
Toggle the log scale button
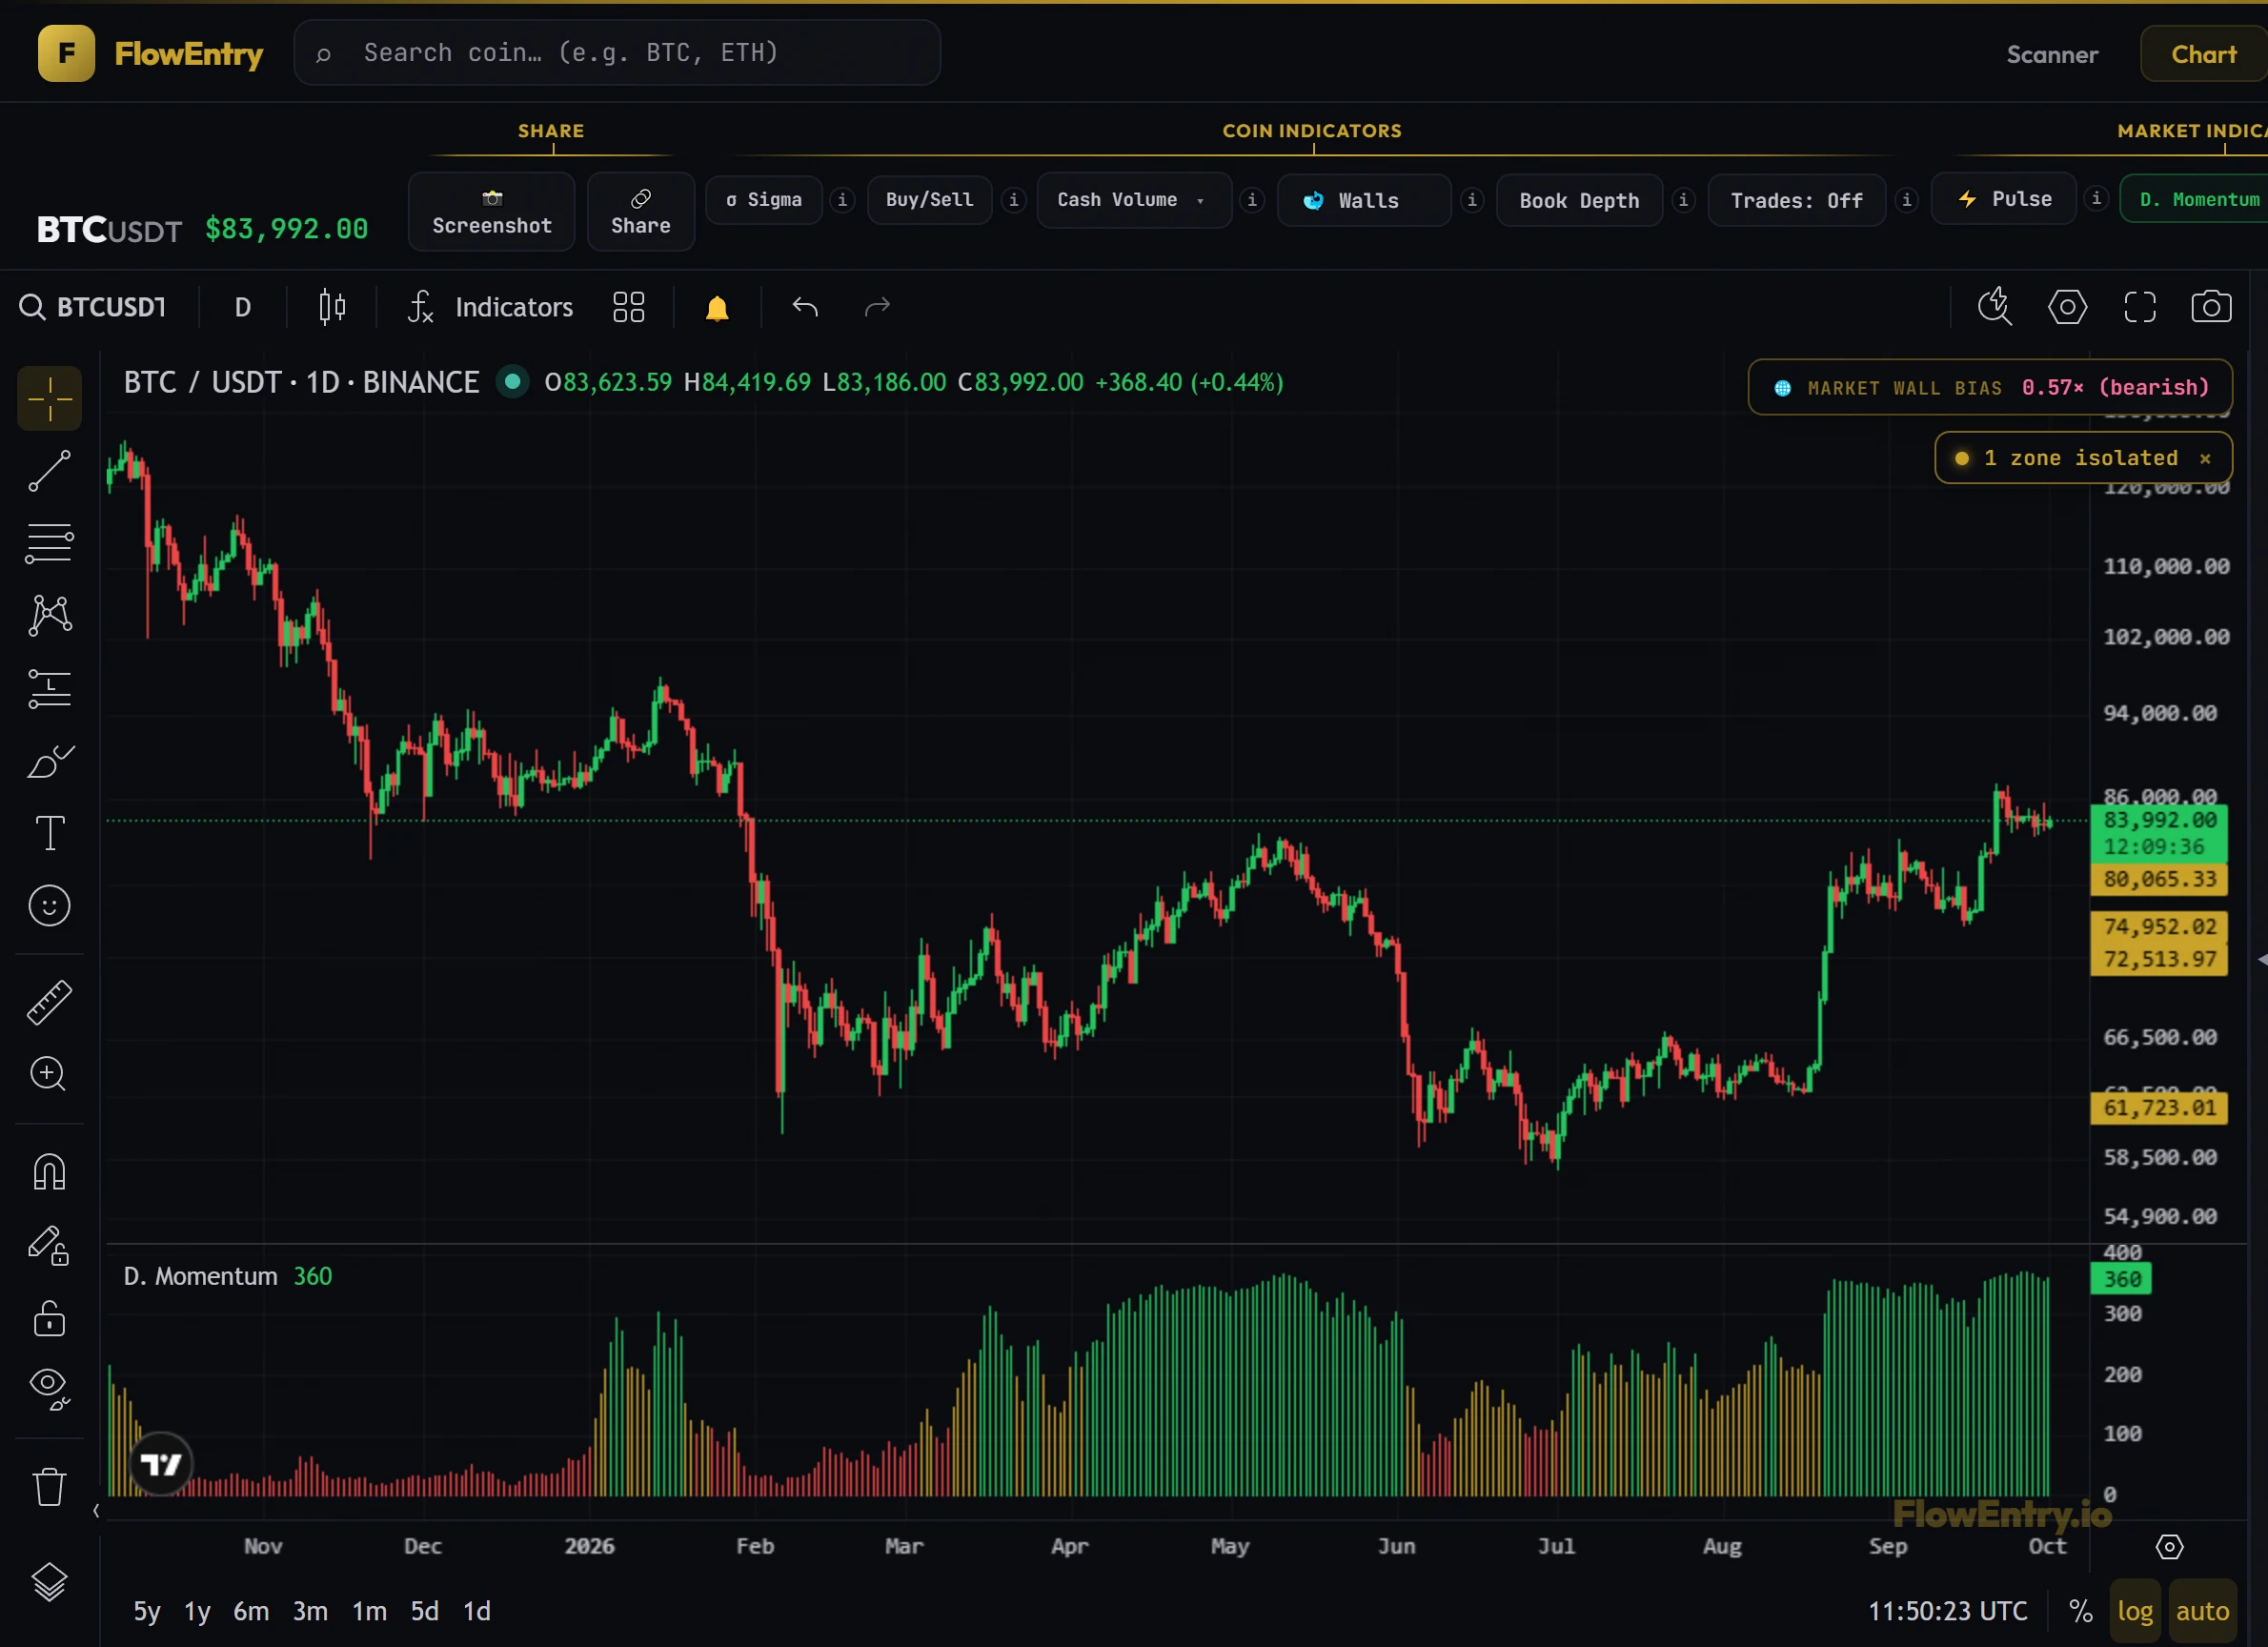(2134, 1611)
